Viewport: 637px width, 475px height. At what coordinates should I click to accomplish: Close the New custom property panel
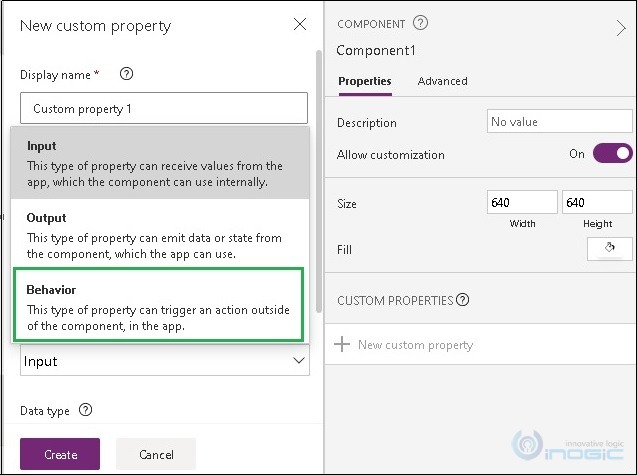(x=300, y=24)
